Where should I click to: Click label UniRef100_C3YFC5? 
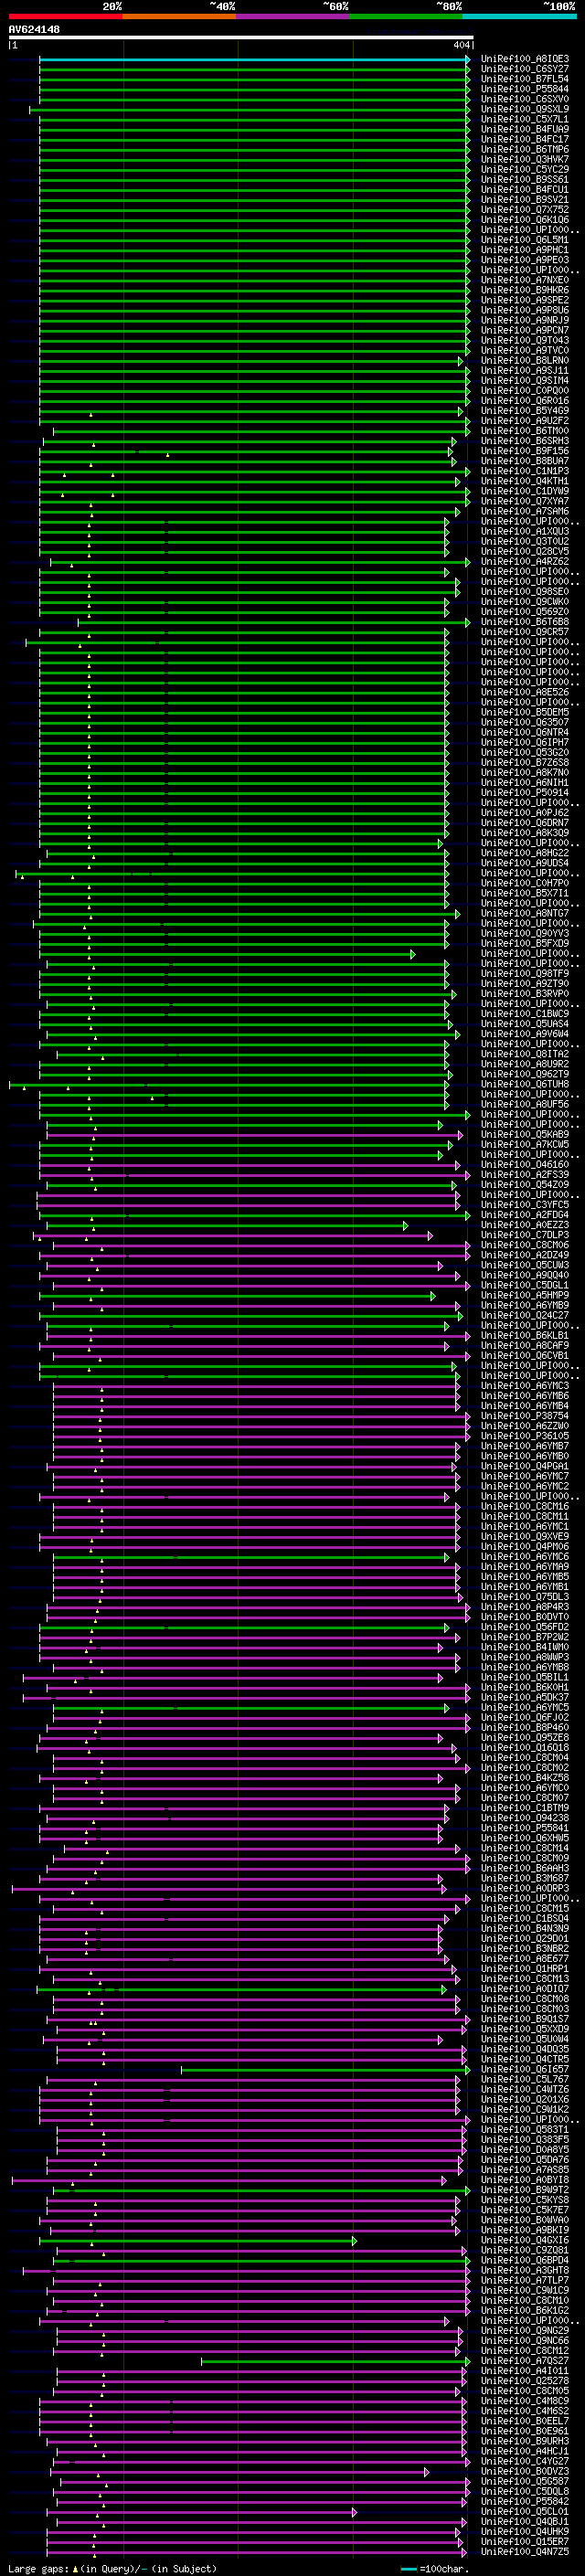[x=525, y=1204]
